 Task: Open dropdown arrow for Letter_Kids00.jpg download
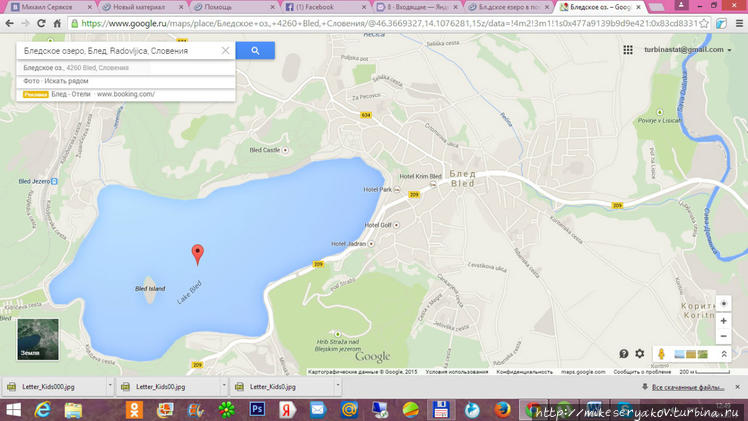pyautogui.click(x=223, y=387)
